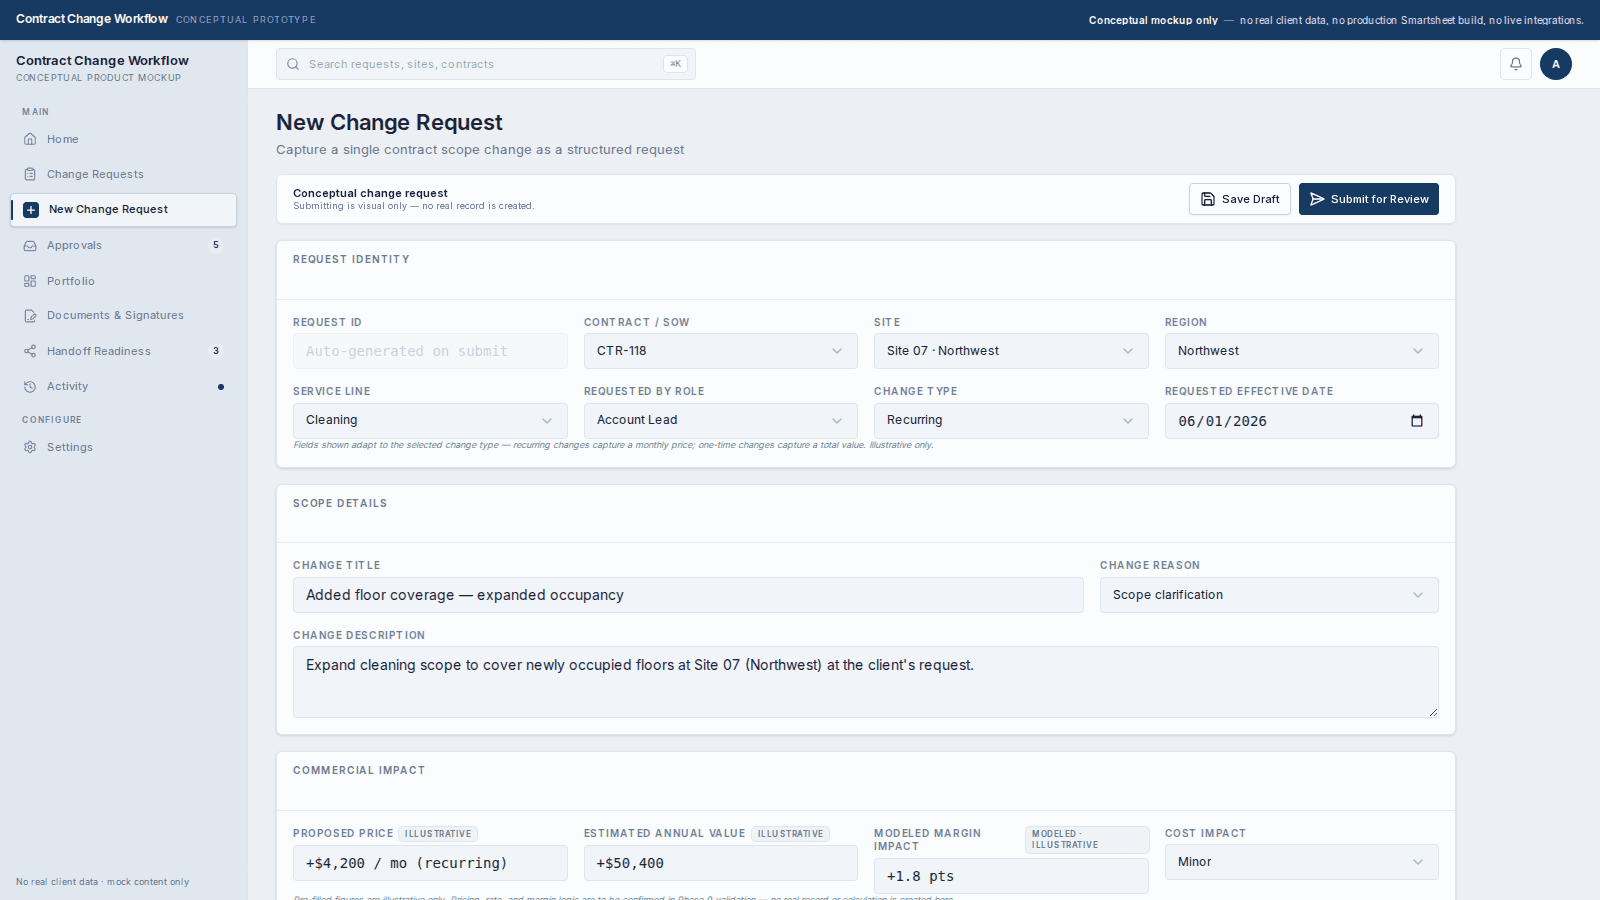Click the search magnifier icon
Screen dimensions: 1600x900
pos(293,64)
